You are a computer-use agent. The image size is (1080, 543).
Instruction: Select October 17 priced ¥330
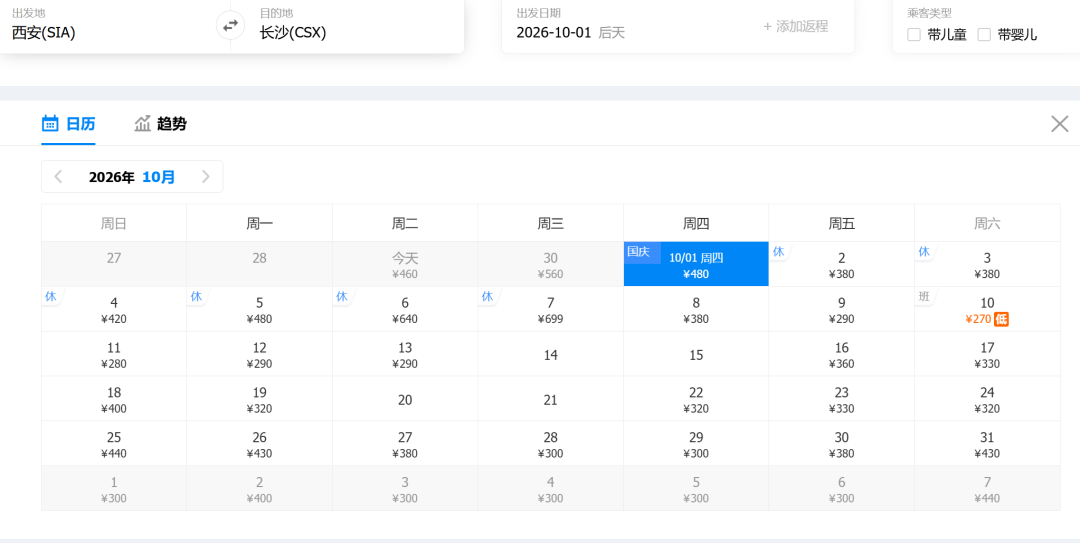(988, 354)
